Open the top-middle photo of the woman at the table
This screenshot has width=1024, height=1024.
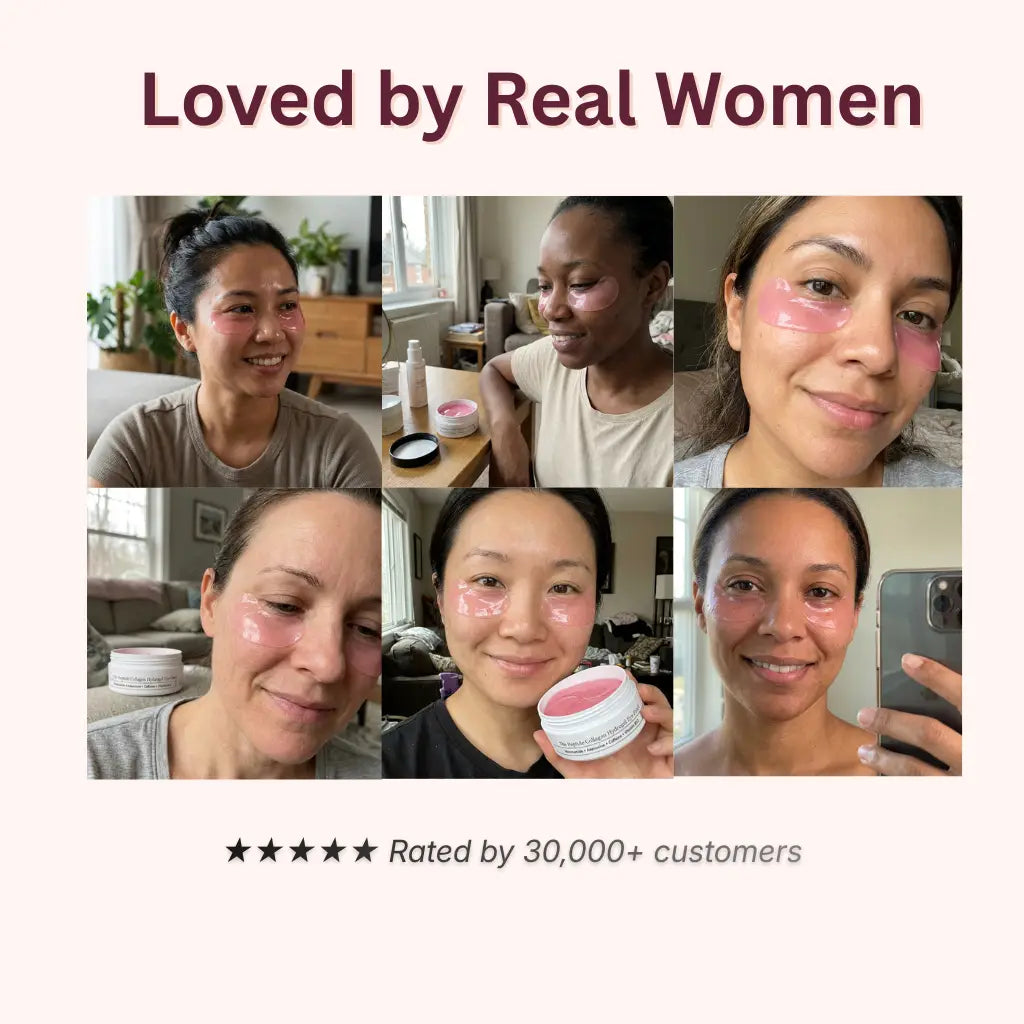528,342
